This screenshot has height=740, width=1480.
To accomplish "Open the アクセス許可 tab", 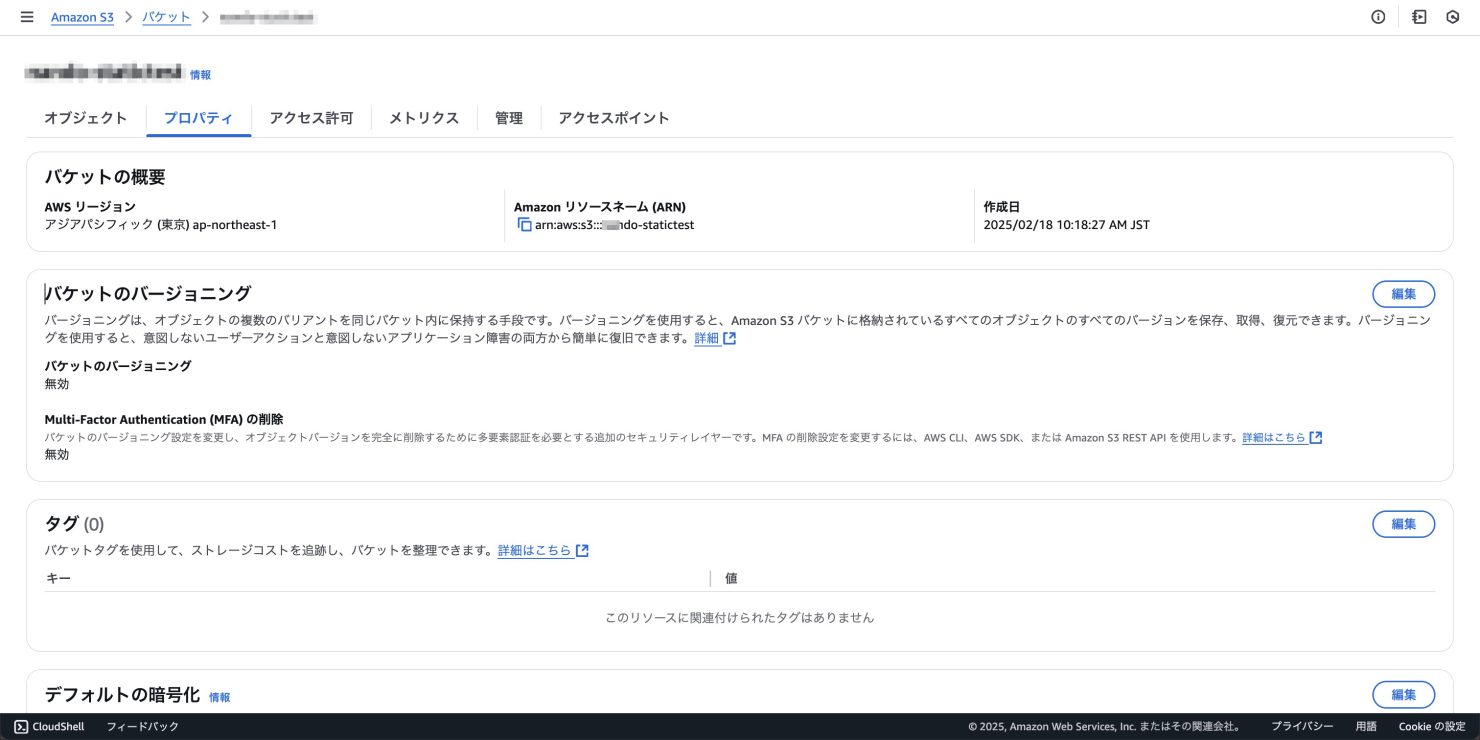I will [311, 118].
